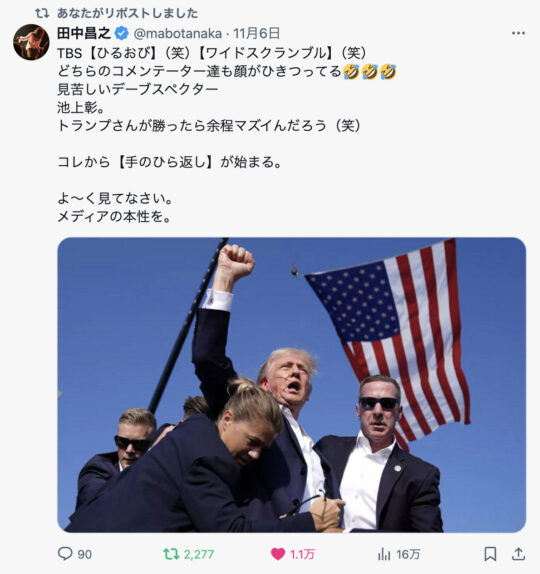Visit the @mabotanaka handle
This screenshot has height=574, width=540.
point(178,34)
